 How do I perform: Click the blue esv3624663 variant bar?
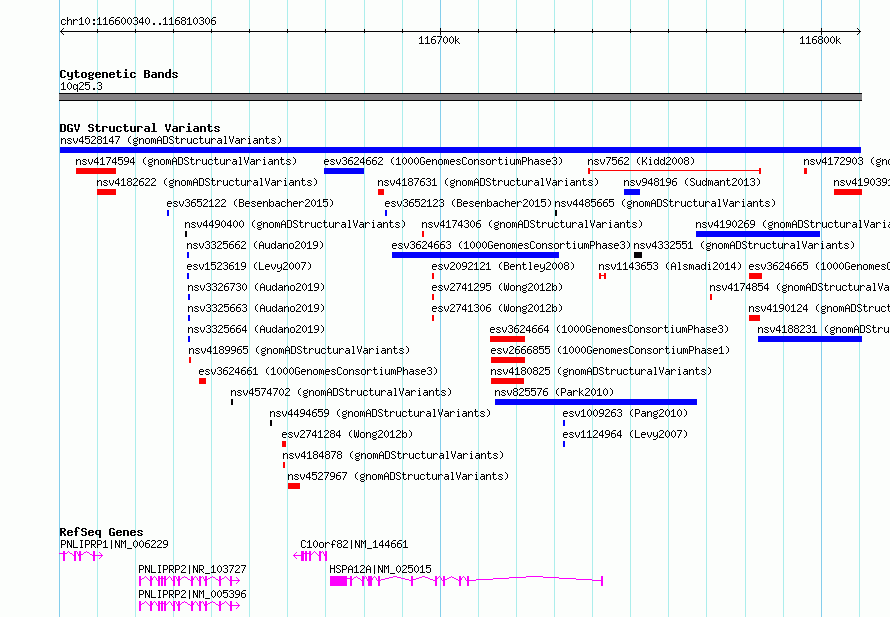475,255
